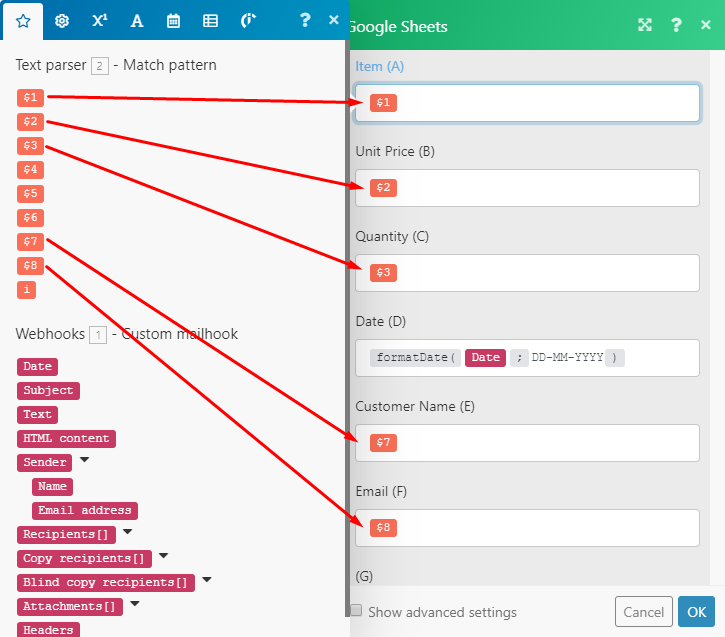The height and width of the screenshot is (637, 725).
Task: Click into the Unit Price (B) field
Action: point(527,188)
